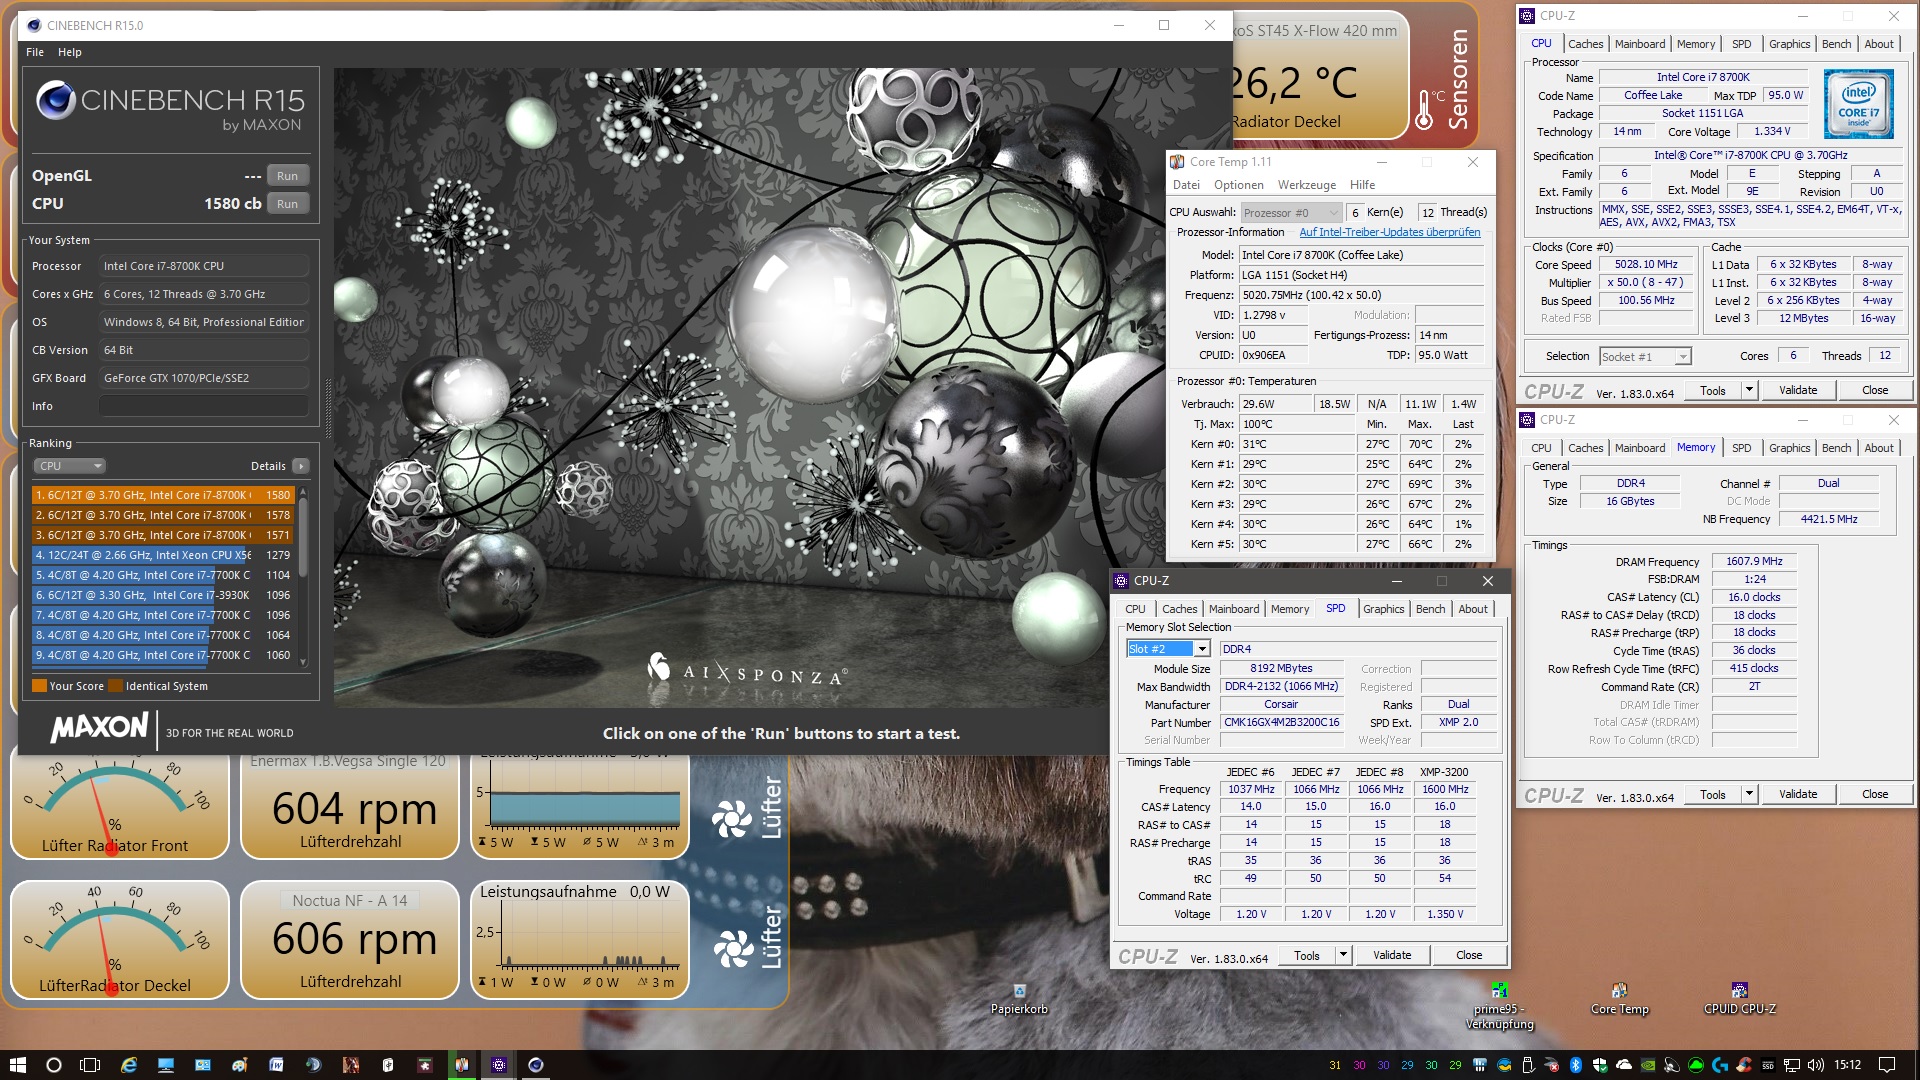This screenshot has height=1080, width=1920.
Task: Click the down arrow of the ranking list scrollbar
Action: pos(303,662)
